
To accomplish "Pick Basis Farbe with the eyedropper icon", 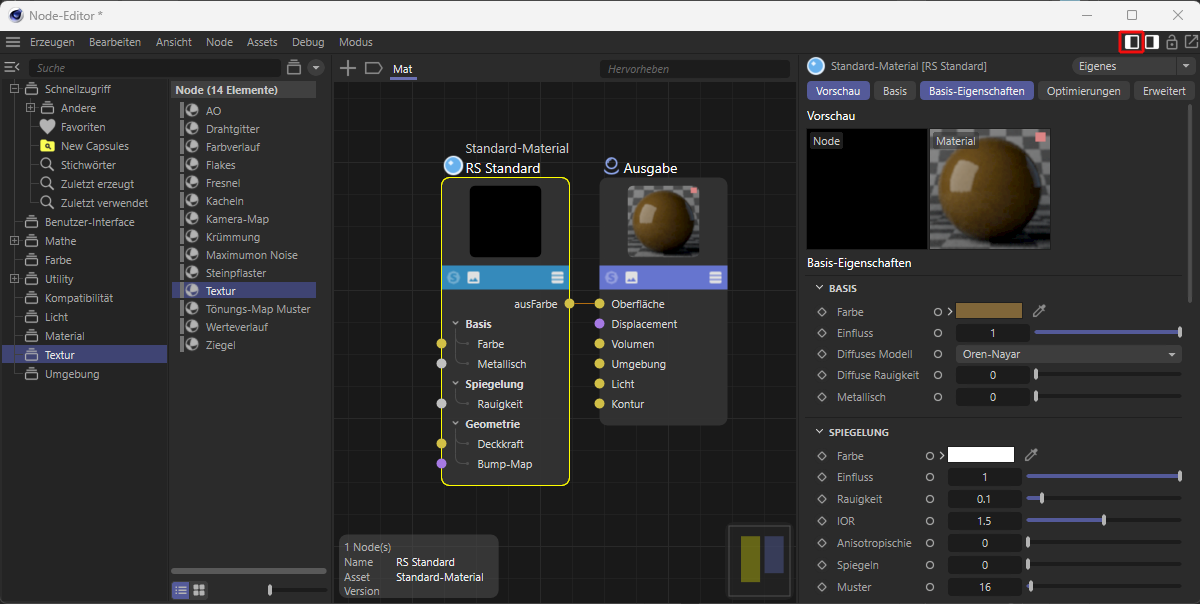I will 1039,311.
